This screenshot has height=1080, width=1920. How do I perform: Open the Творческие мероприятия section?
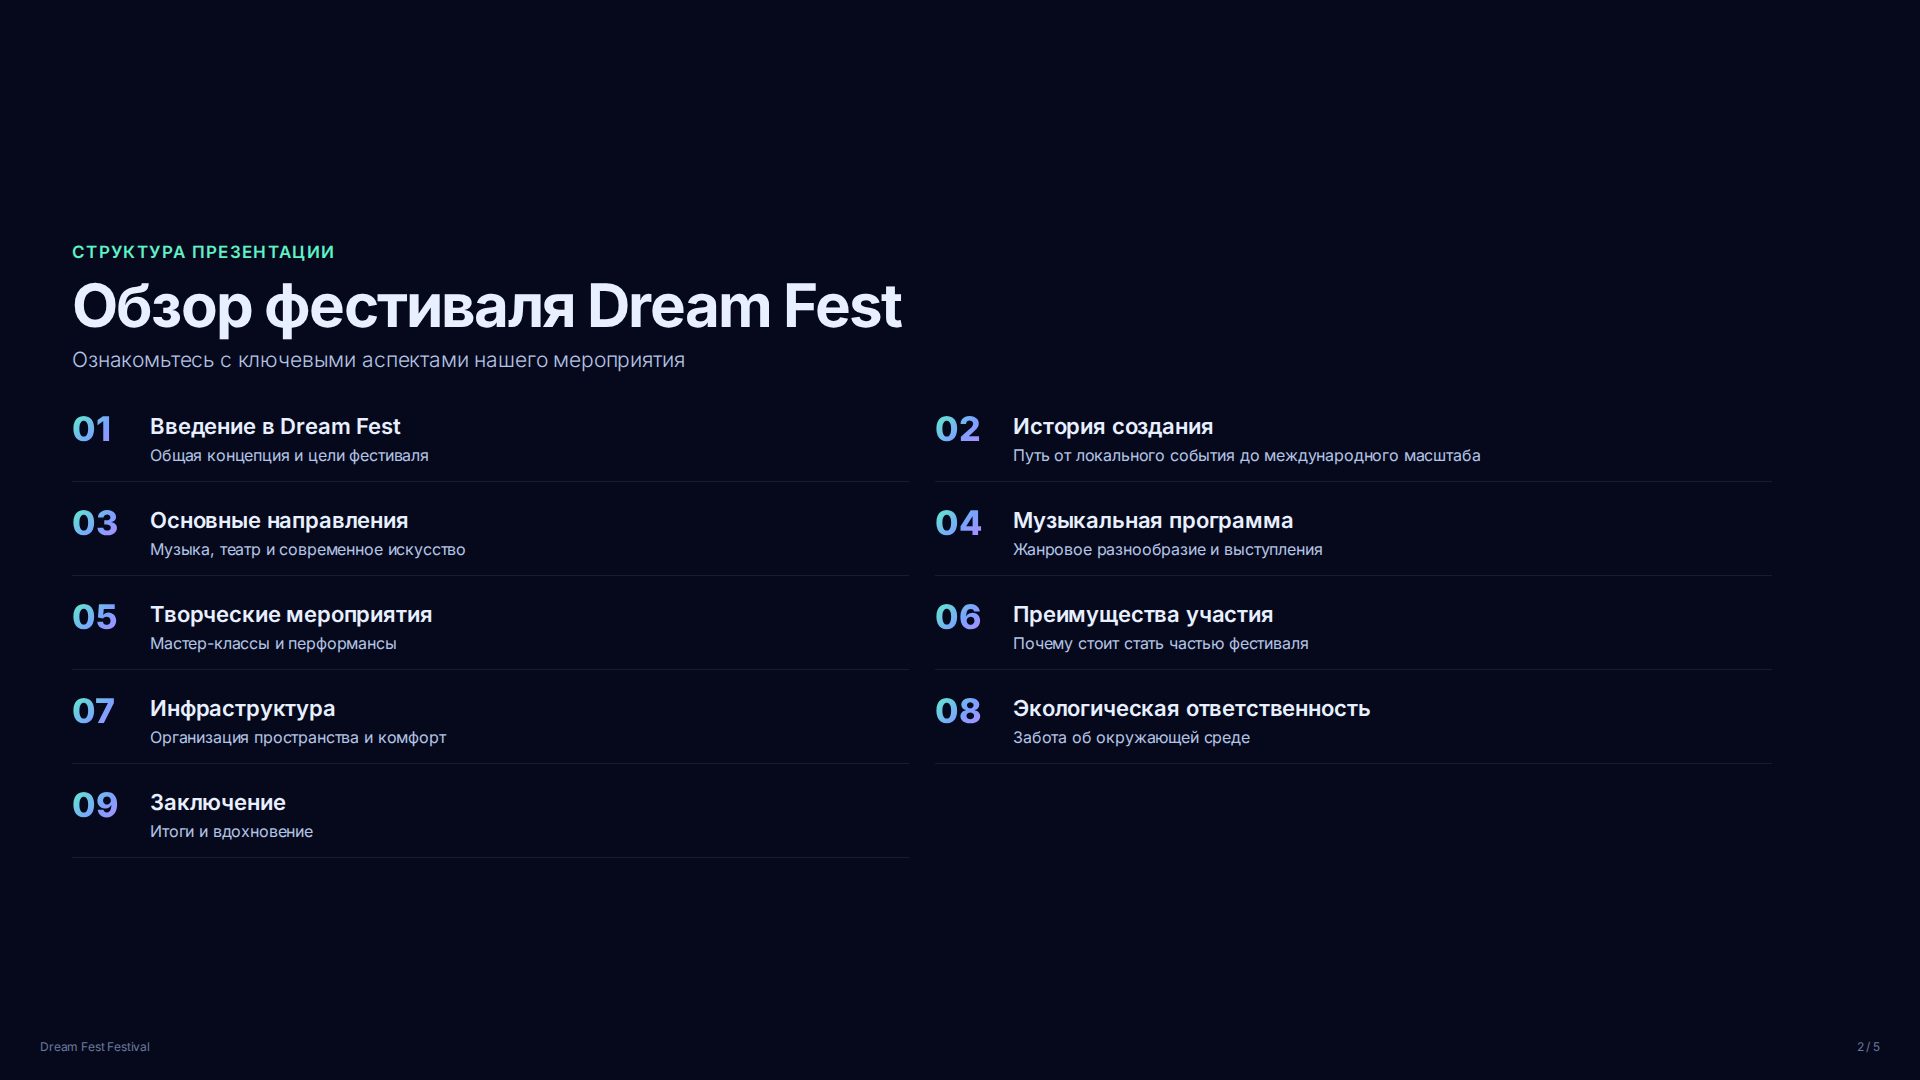click(x=490, y=628)
